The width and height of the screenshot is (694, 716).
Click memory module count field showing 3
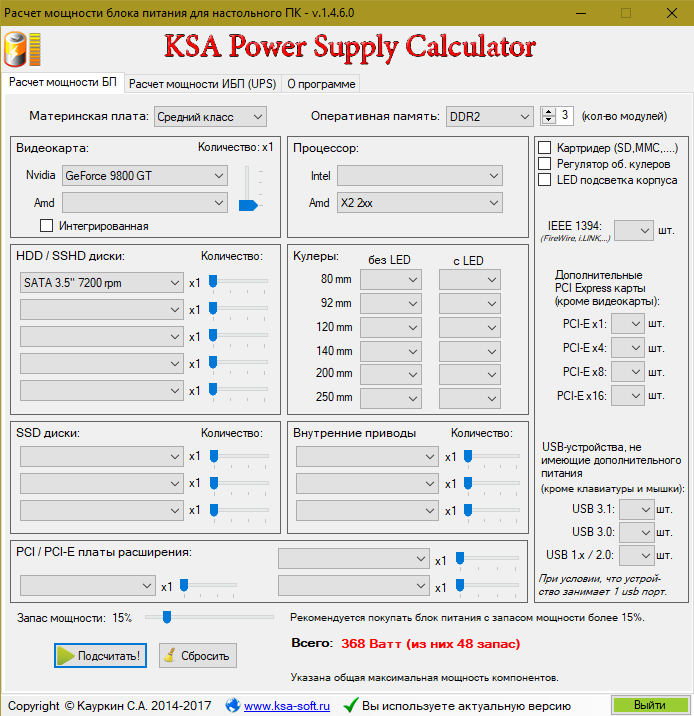pyautogui.click(x=564, y=116)
